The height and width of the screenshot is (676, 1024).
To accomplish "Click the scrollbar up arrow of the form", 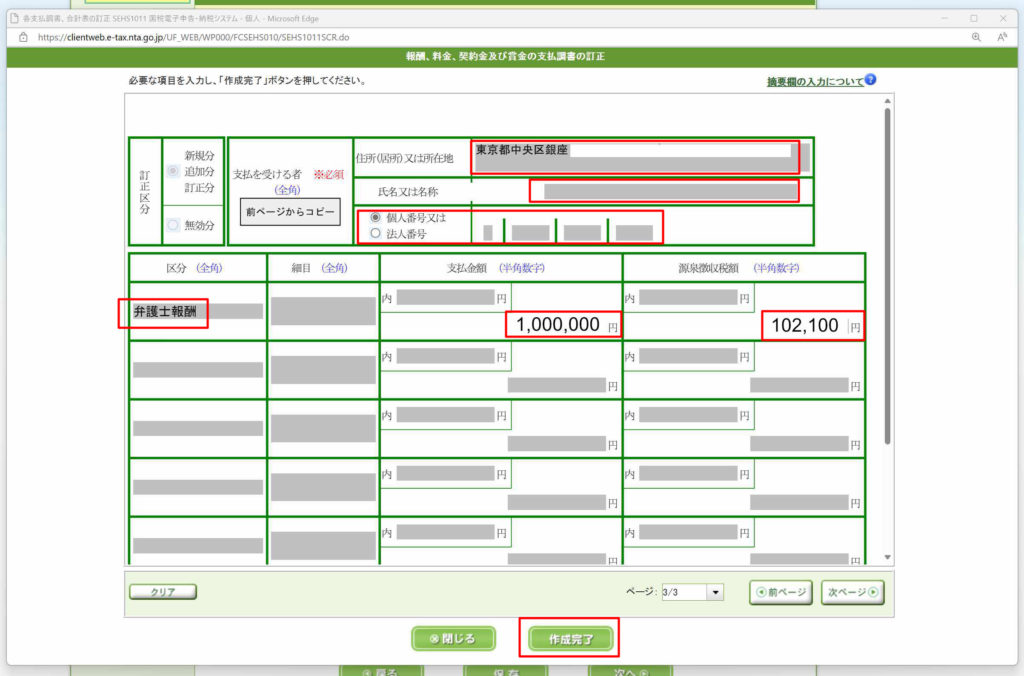I will [x=888, y=102].
